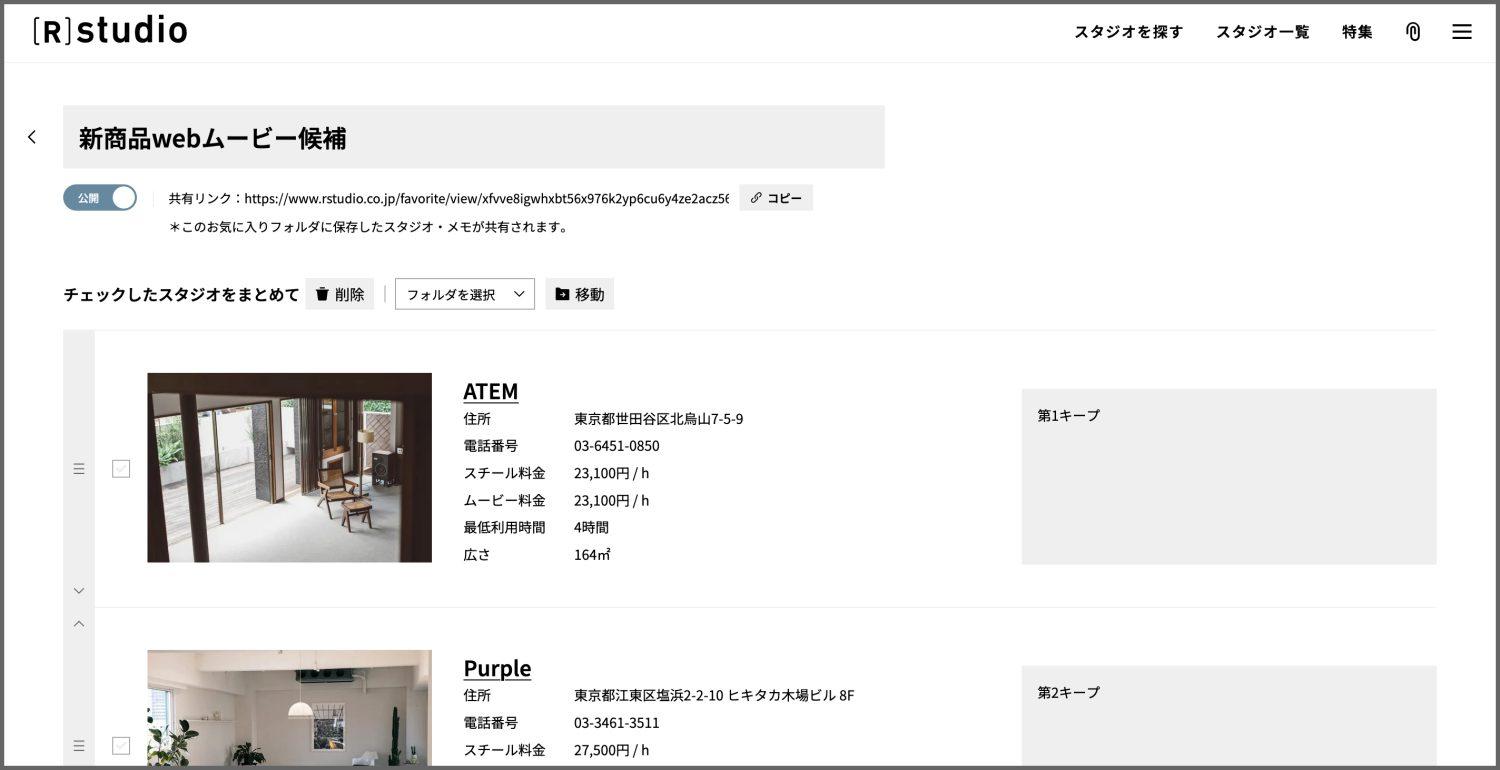Check the Purple studio checkbox
The height and width of the screenshot is (770, 1500).
click(121, 745)
